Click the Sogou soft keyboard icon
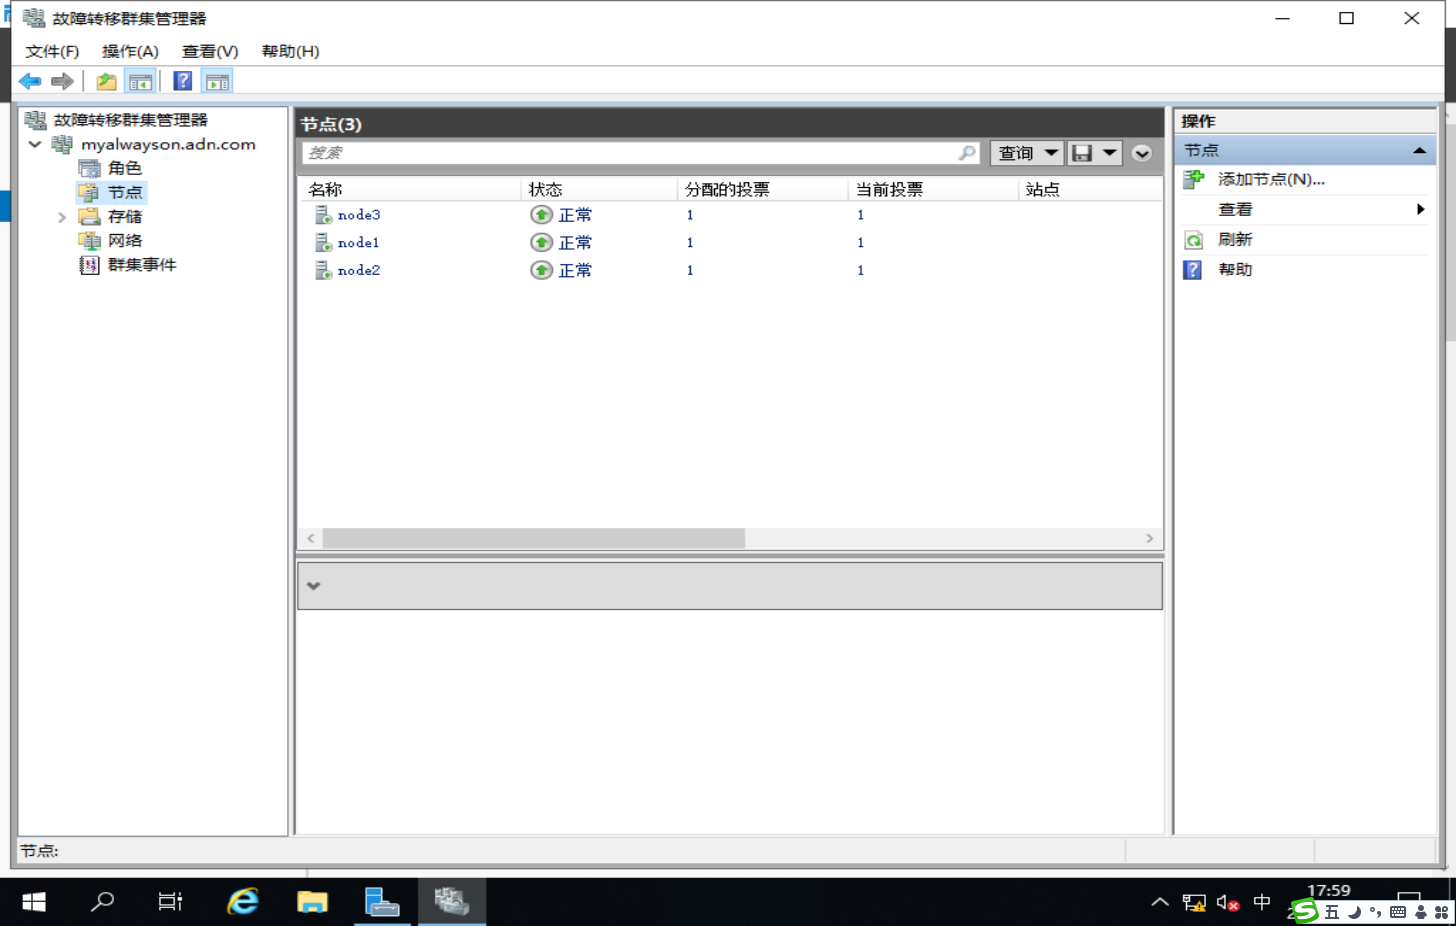1456x926 pixels. 1398,912
